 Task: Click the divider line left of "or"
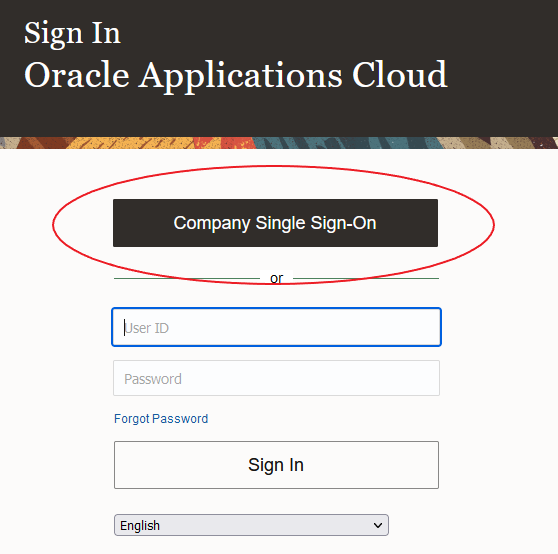click(x=187, y=278)
